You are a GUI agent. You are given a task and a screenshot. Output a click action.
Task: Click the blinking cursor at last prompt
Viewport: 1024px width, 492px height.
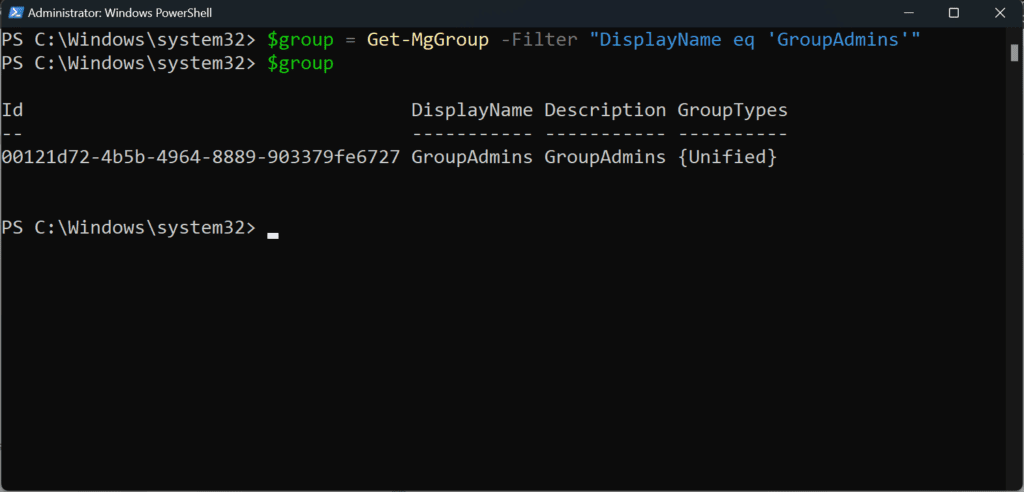273,236
